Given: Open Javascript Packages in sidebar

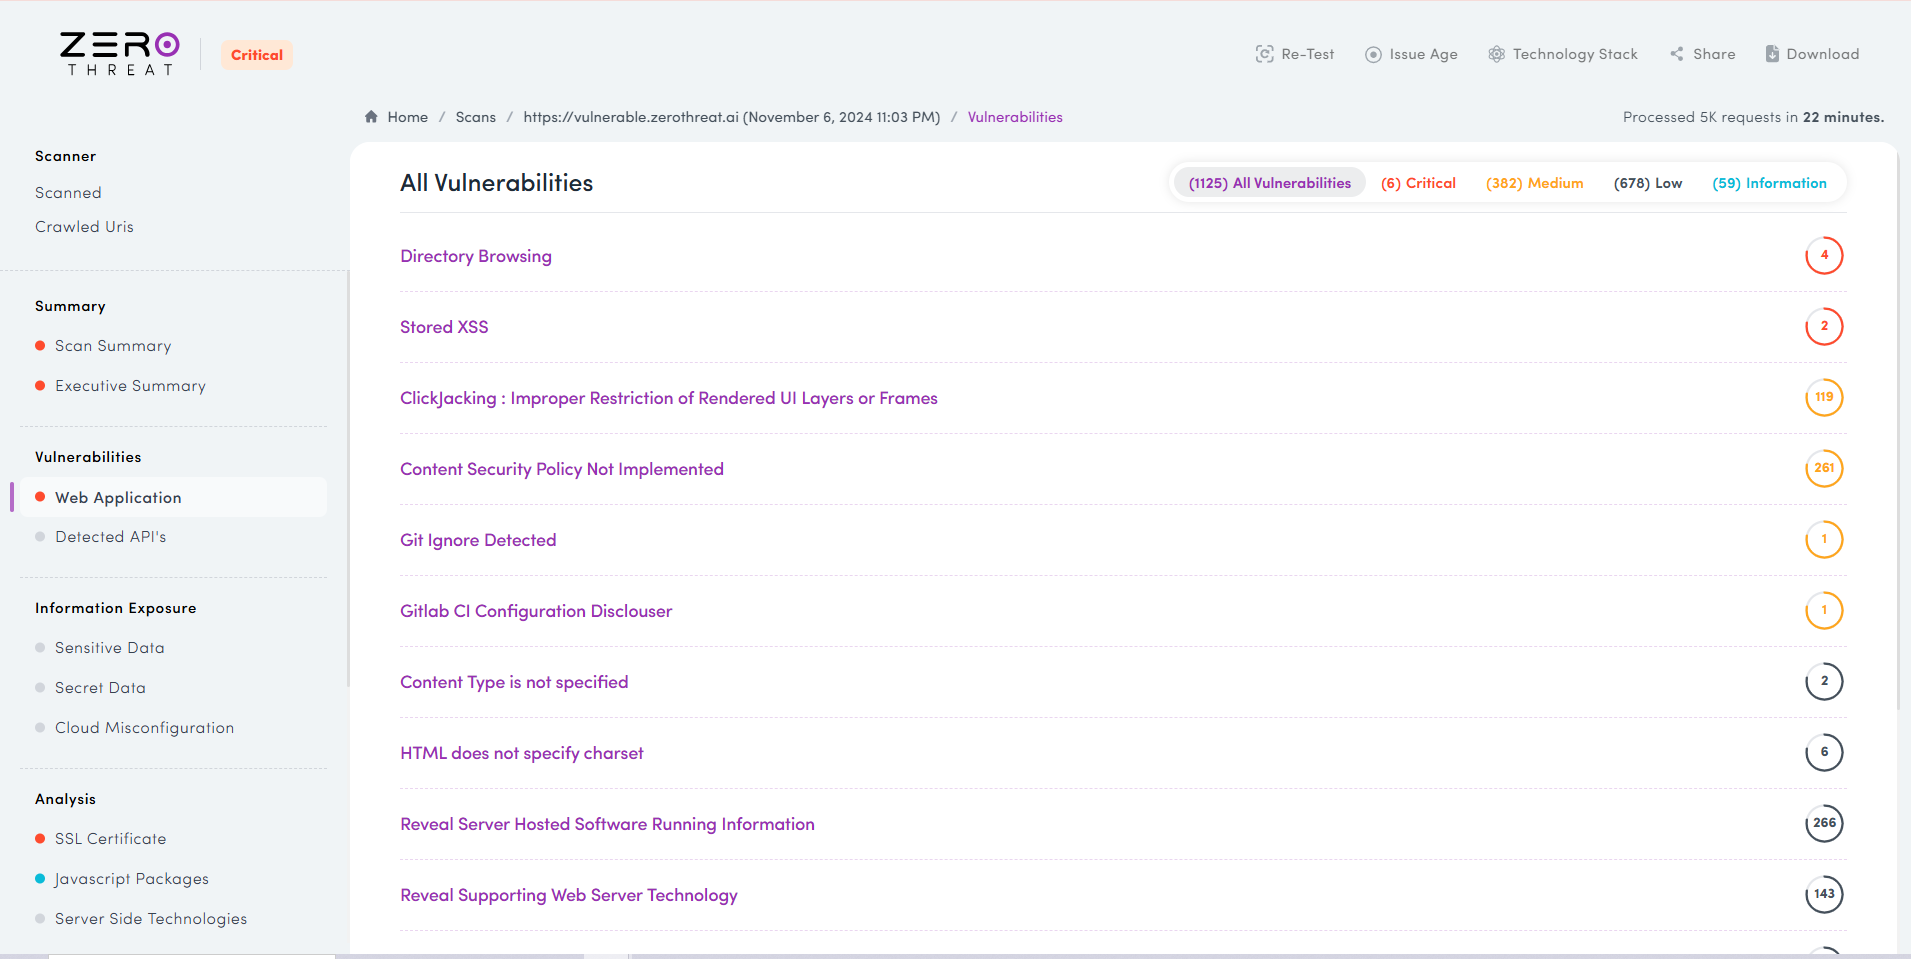Looking at the screenshot, I should [x=131, y=879].
